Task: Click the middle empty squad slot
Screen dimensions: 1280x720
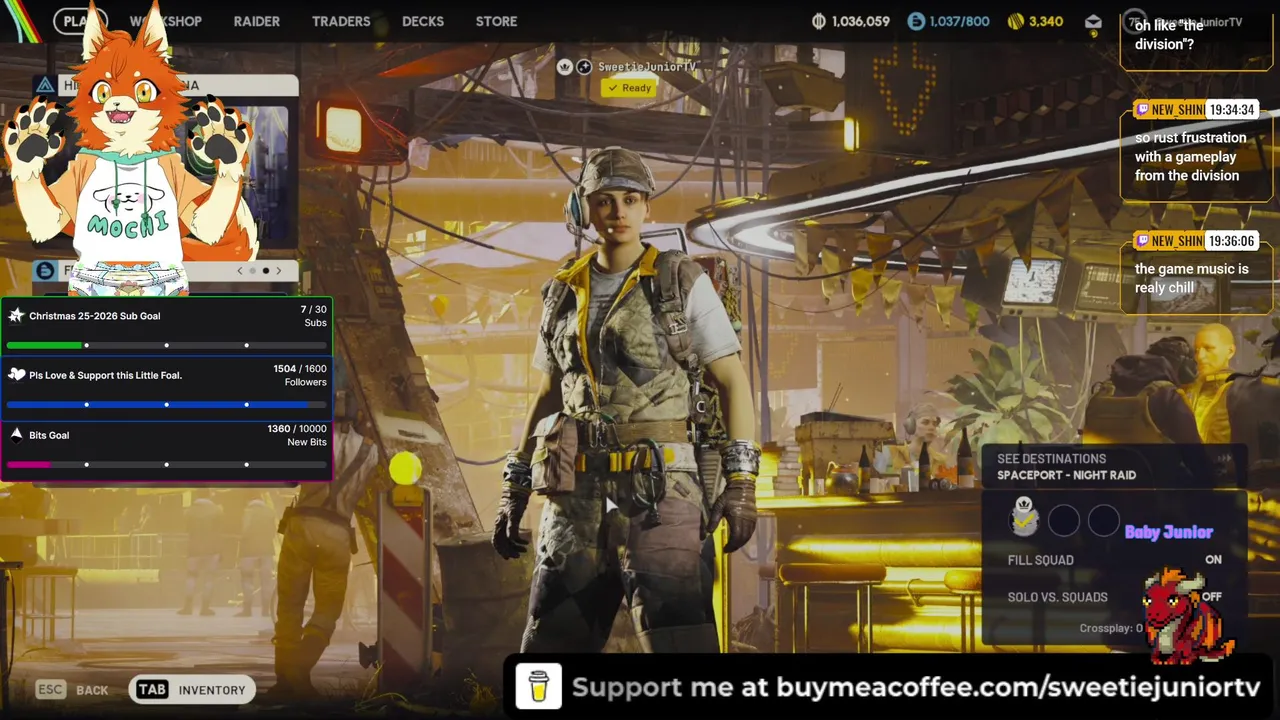Action: click(1064, 520)
